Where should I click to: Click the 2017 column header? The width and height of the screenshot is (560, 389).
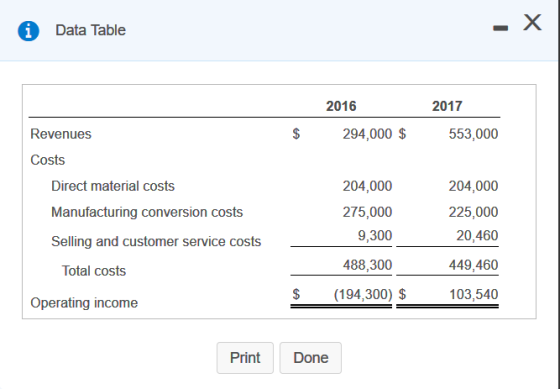[x=447, y=106]
